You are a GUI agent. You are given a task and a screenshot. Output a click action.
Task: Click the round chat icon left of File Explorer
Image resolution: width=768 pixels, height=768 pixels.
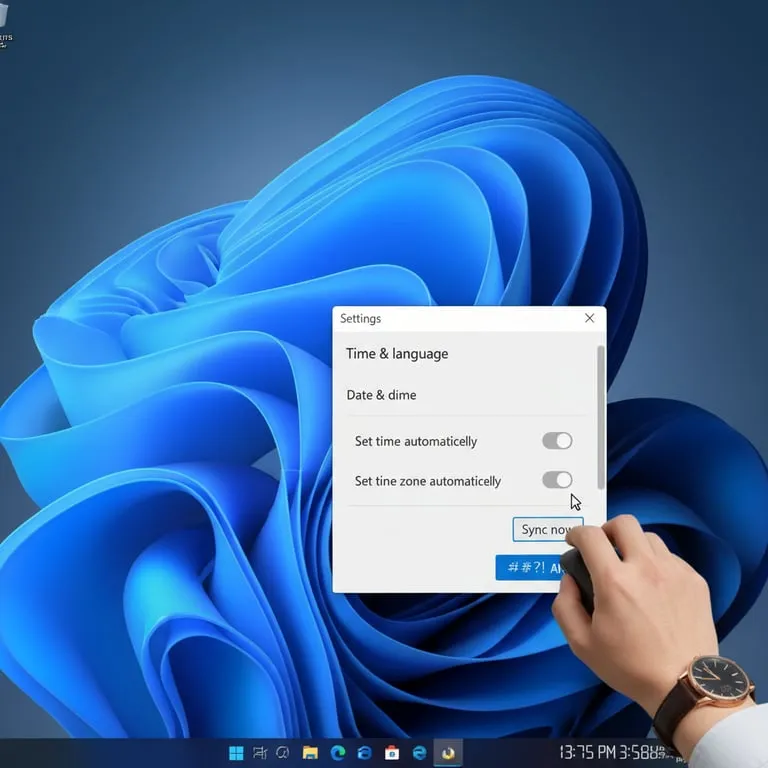283,752
